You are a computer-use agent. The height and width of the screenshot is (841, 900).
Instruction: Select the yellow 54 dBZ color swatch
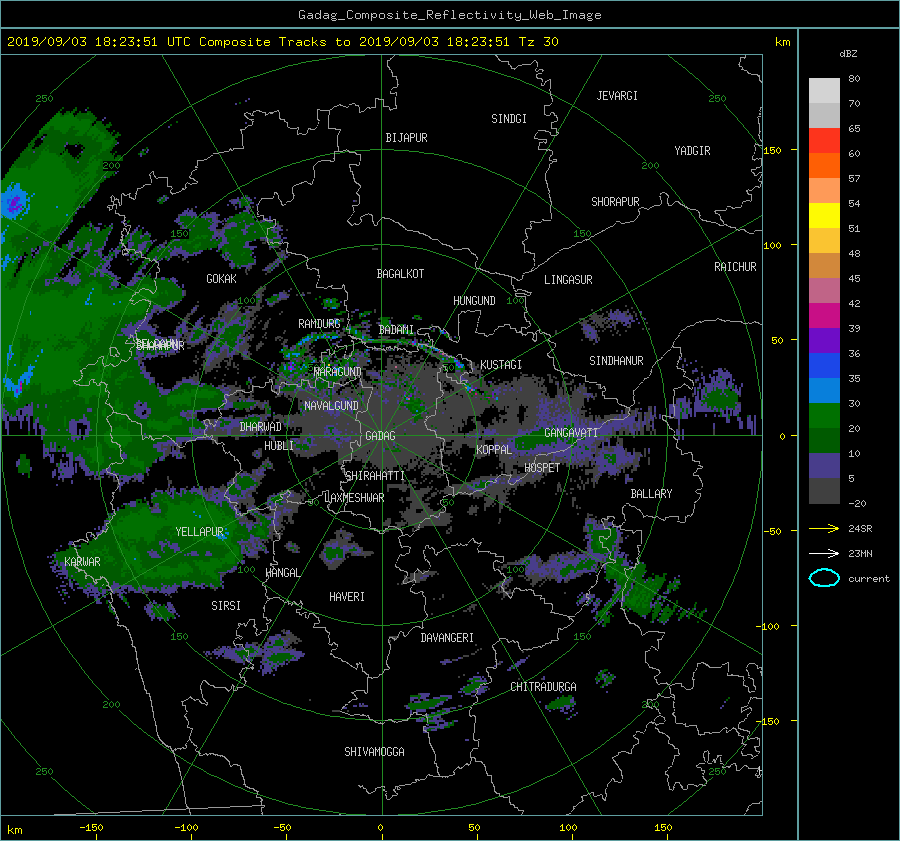[x=824, y=216]
